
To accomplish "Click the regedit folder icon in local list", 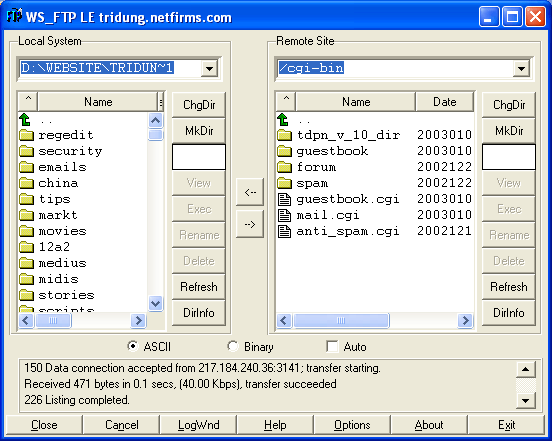I will coord(26,135).
